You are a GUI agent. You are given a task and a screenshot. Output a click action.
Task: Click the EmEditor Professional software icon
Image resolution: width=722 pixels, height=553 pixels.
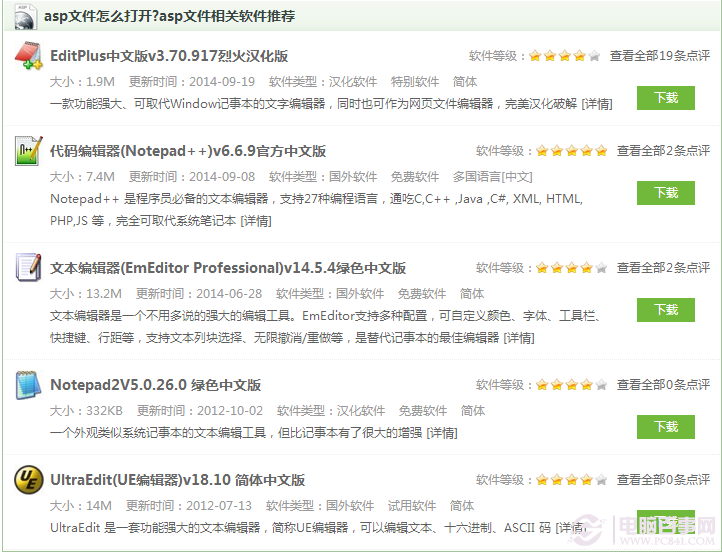(x=29, y=267)
